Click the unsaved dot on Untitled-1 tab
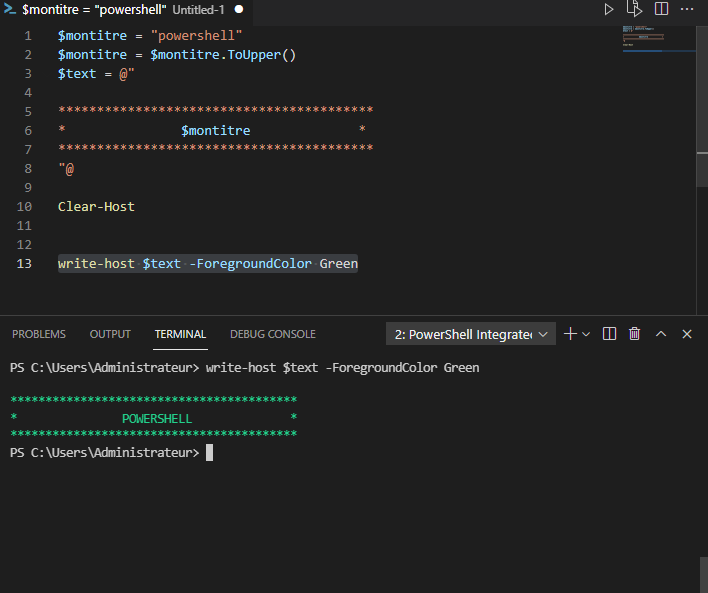708x593 pixels. click(239, 10)
